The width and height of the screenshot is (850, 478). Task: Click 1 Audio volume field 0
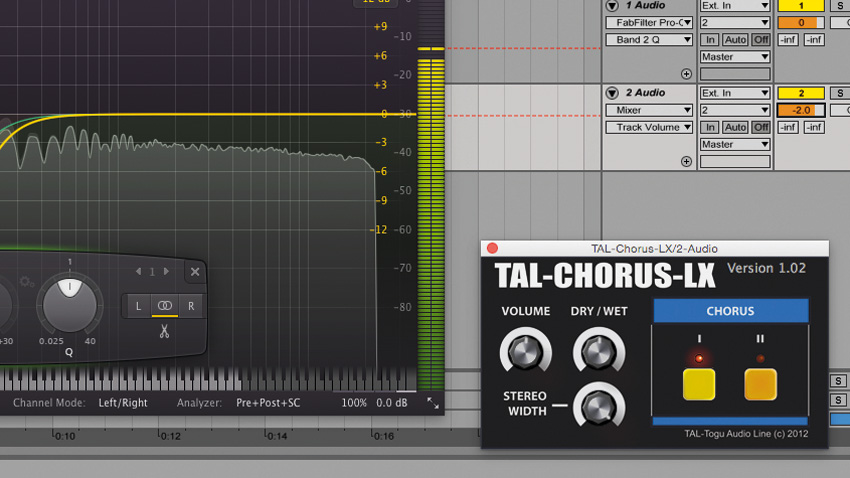click(801, 22)
